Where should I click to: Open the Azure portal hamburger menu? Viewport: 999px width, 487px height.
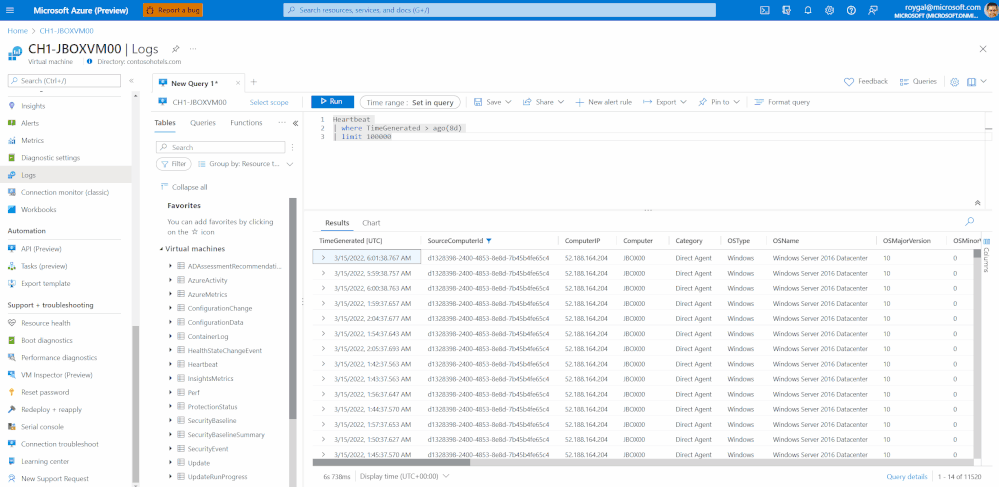10,10
